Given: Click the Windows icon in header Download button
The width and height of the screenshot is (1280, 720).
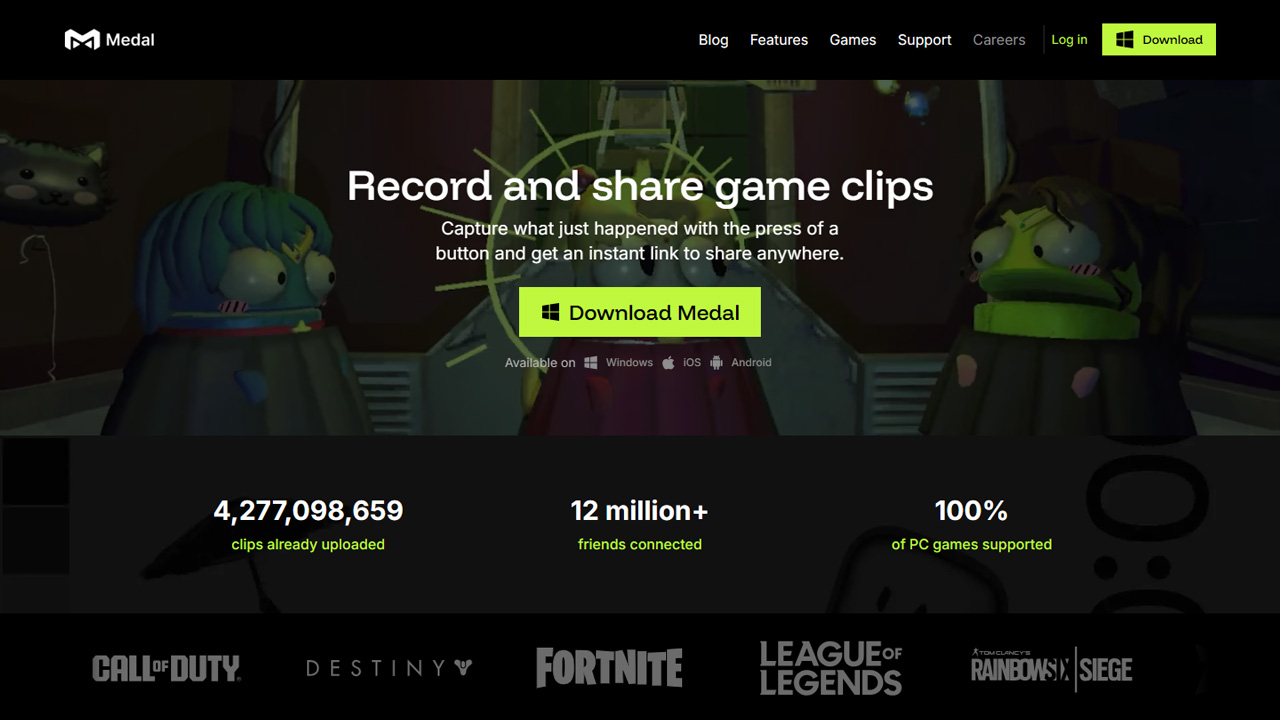Looking at the screenshot, I should 1124,40.
